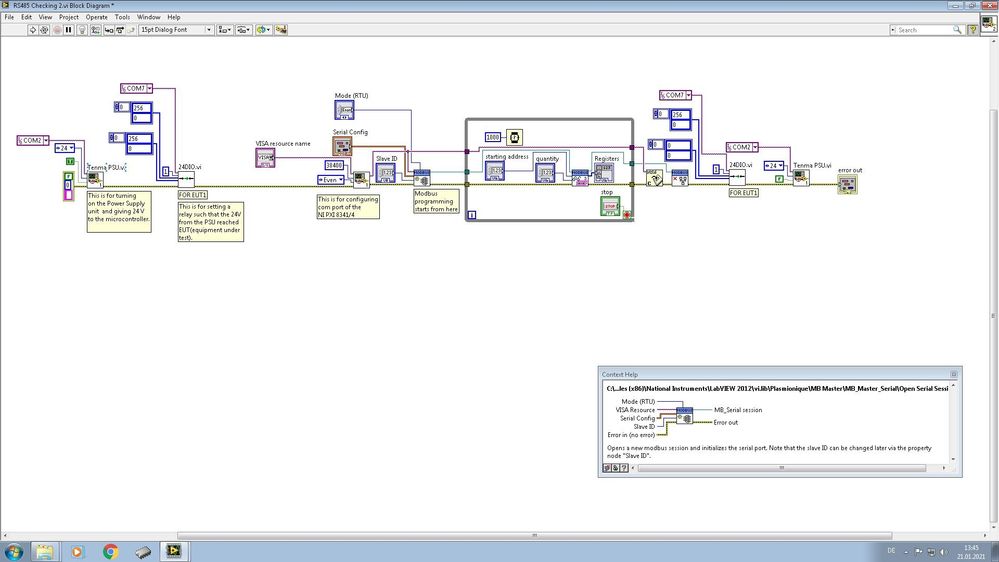Click the Step Into button
Image resolution: width=999 pixels, height=562 pixels.
coord(108,30)
